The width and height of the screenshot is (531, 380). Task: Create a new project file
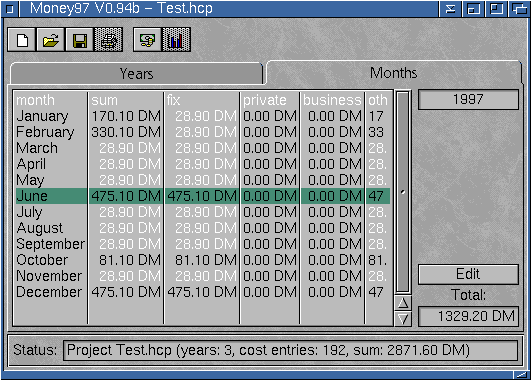coord(22,40)
